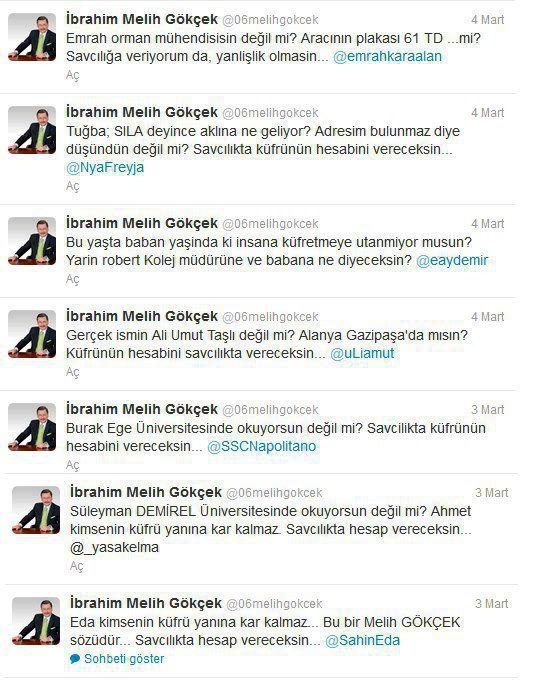Viewport: 551px width, 693px height.
Task: Expand the tweet mentioning @emrahkaraalan with Aç
Action: pyautogui.click(x=72, y=75)
